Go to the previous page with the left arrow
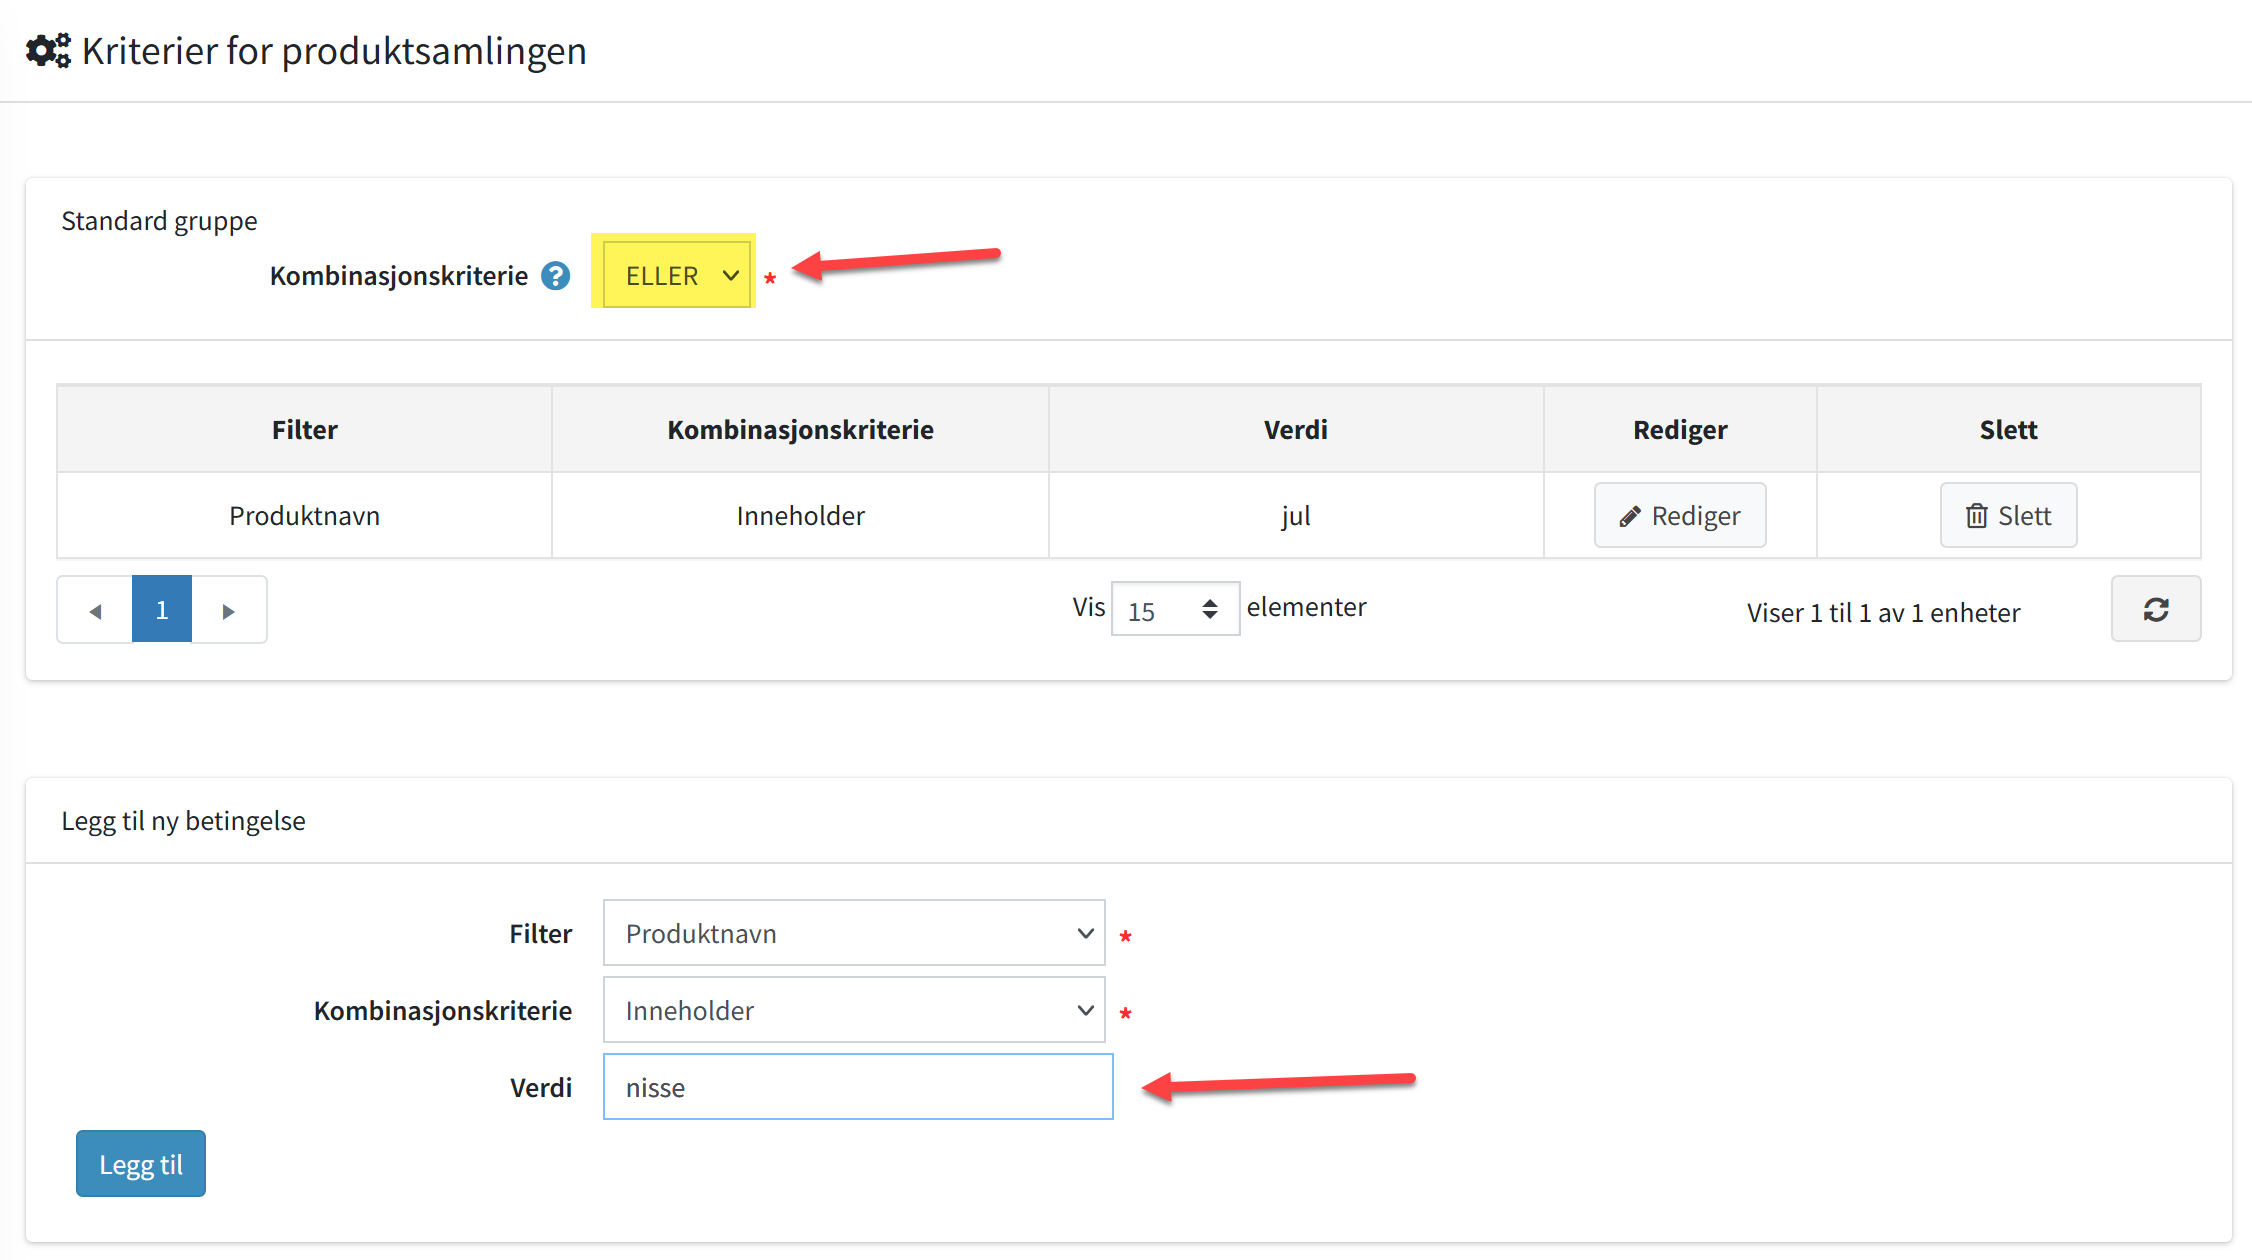Screen dimensions: 2252x1260 95,610
